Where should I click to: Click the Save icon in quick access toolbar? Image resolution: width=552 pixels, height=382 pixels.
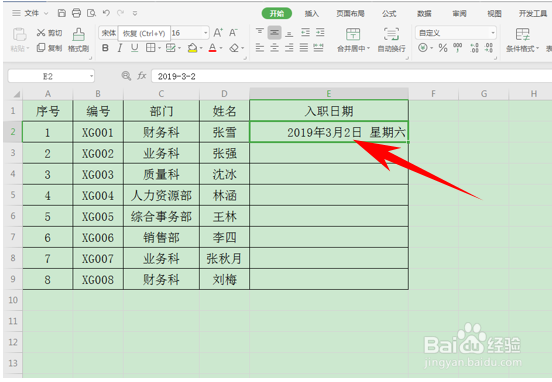[62, 13]
